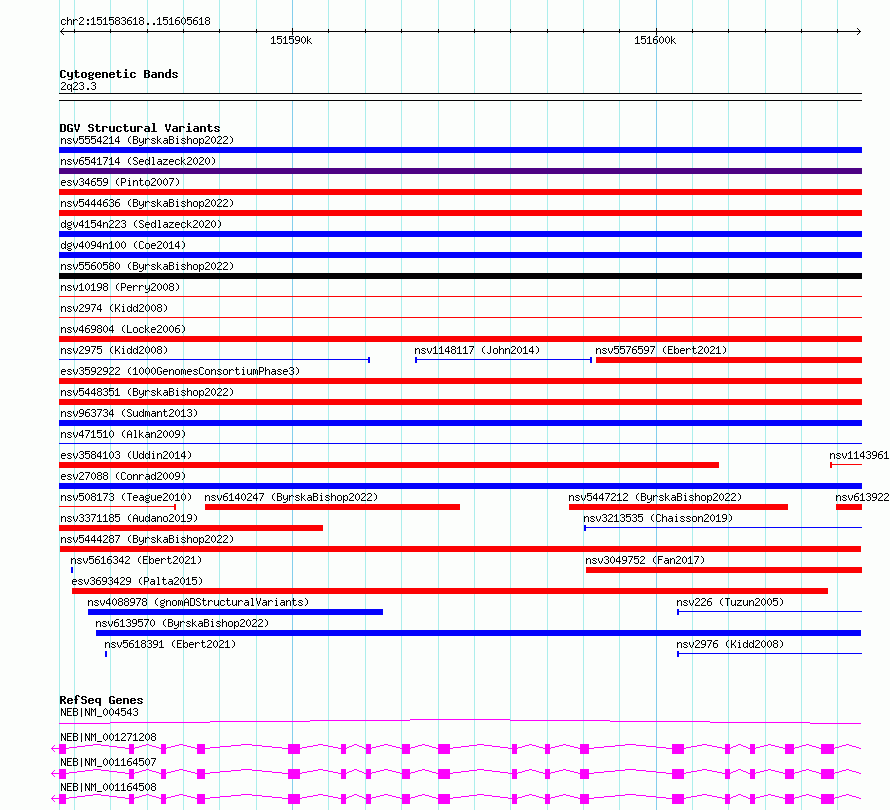Image resolution: width=890 pixels, height=810 pixels.
Task: Select the nsv6541714 (Sedlazeck2020) purple bar
Action: [460, 171]
